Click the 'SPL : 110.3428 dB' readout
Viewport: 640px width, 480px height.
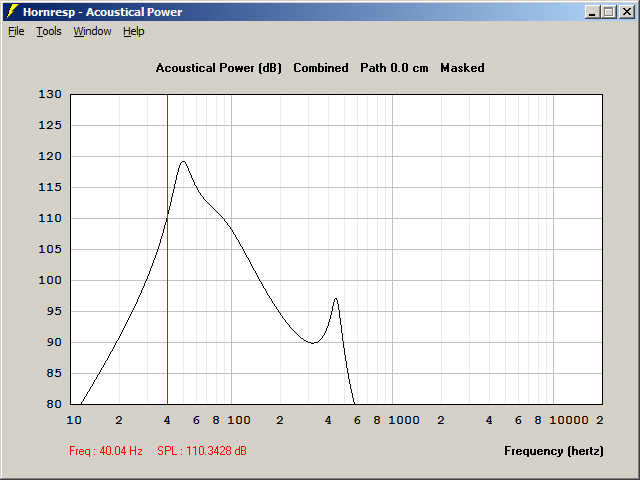202,451
